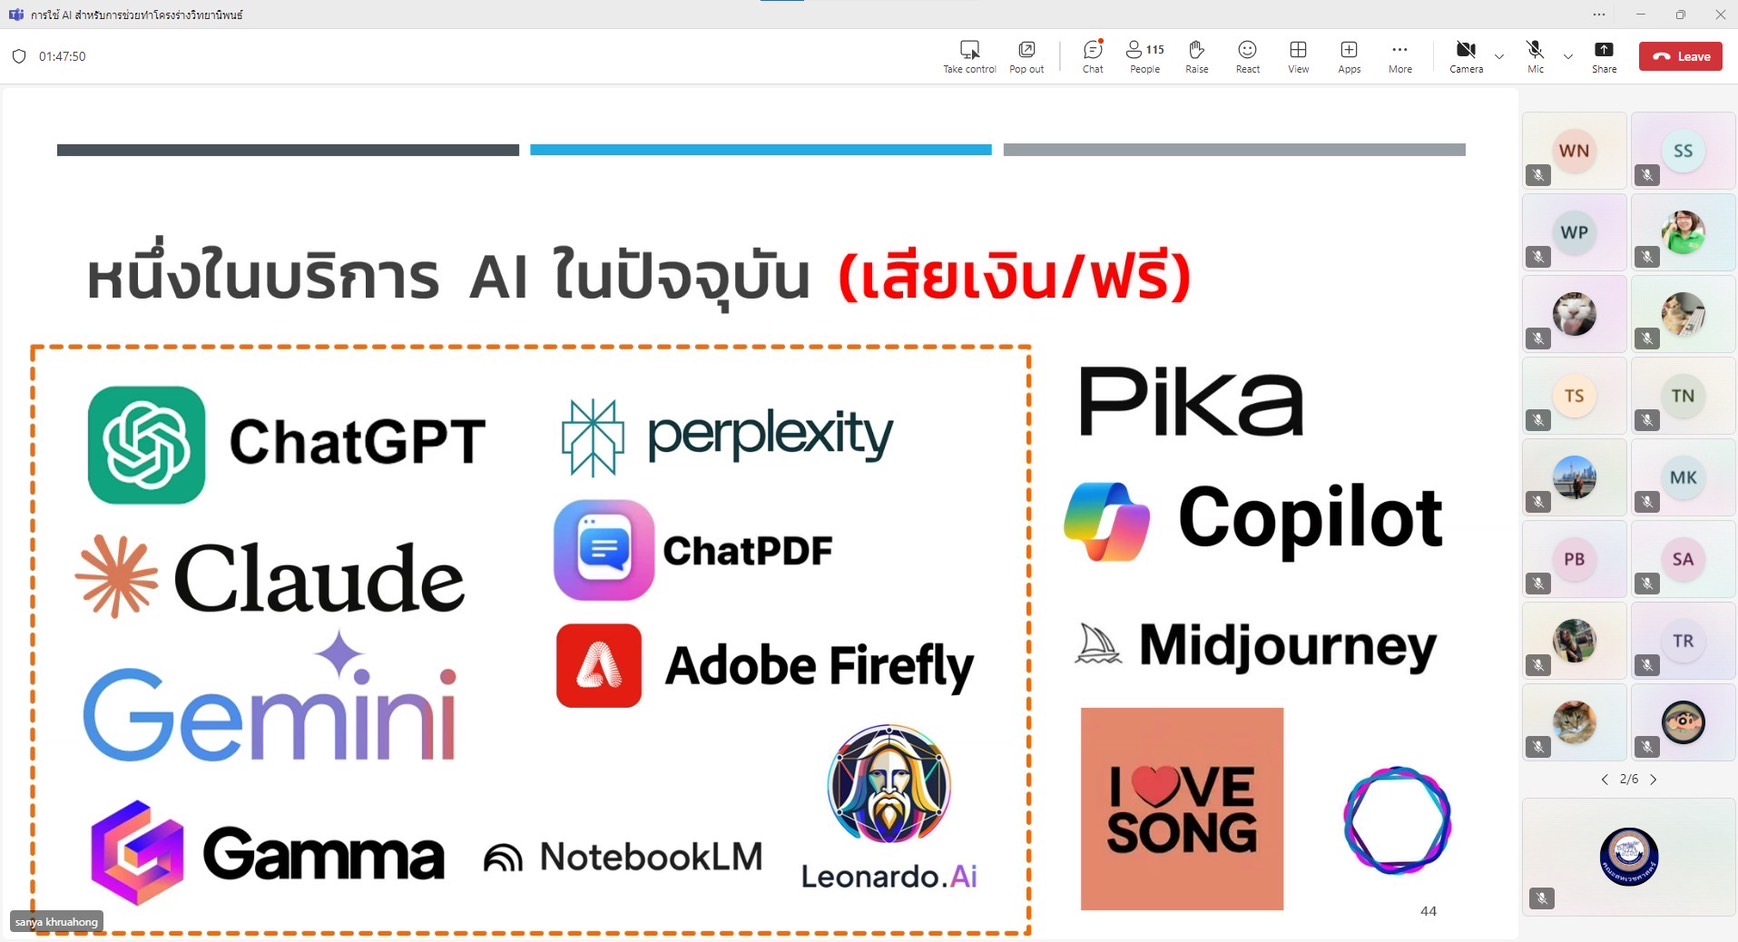Screen dimensions: 1738x942
Task: Go to previous participants page
Action: coord(1605,779)
